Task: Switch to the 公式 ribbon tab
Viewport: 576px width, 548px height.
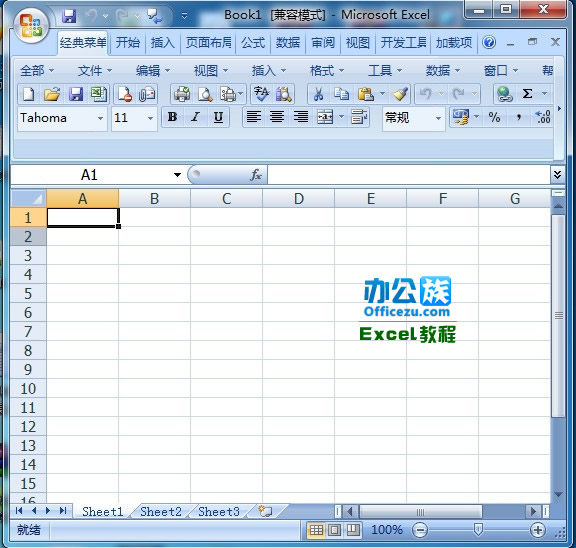Action: [253, 43]
